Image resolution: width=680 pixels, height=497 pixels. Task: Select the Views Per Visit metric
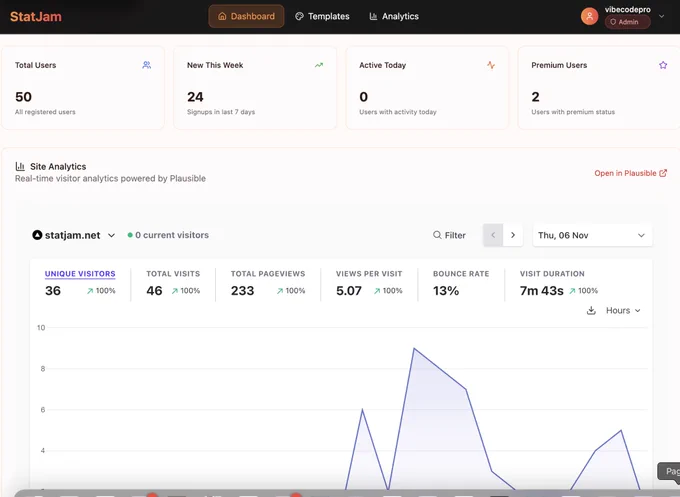(369, 284)
